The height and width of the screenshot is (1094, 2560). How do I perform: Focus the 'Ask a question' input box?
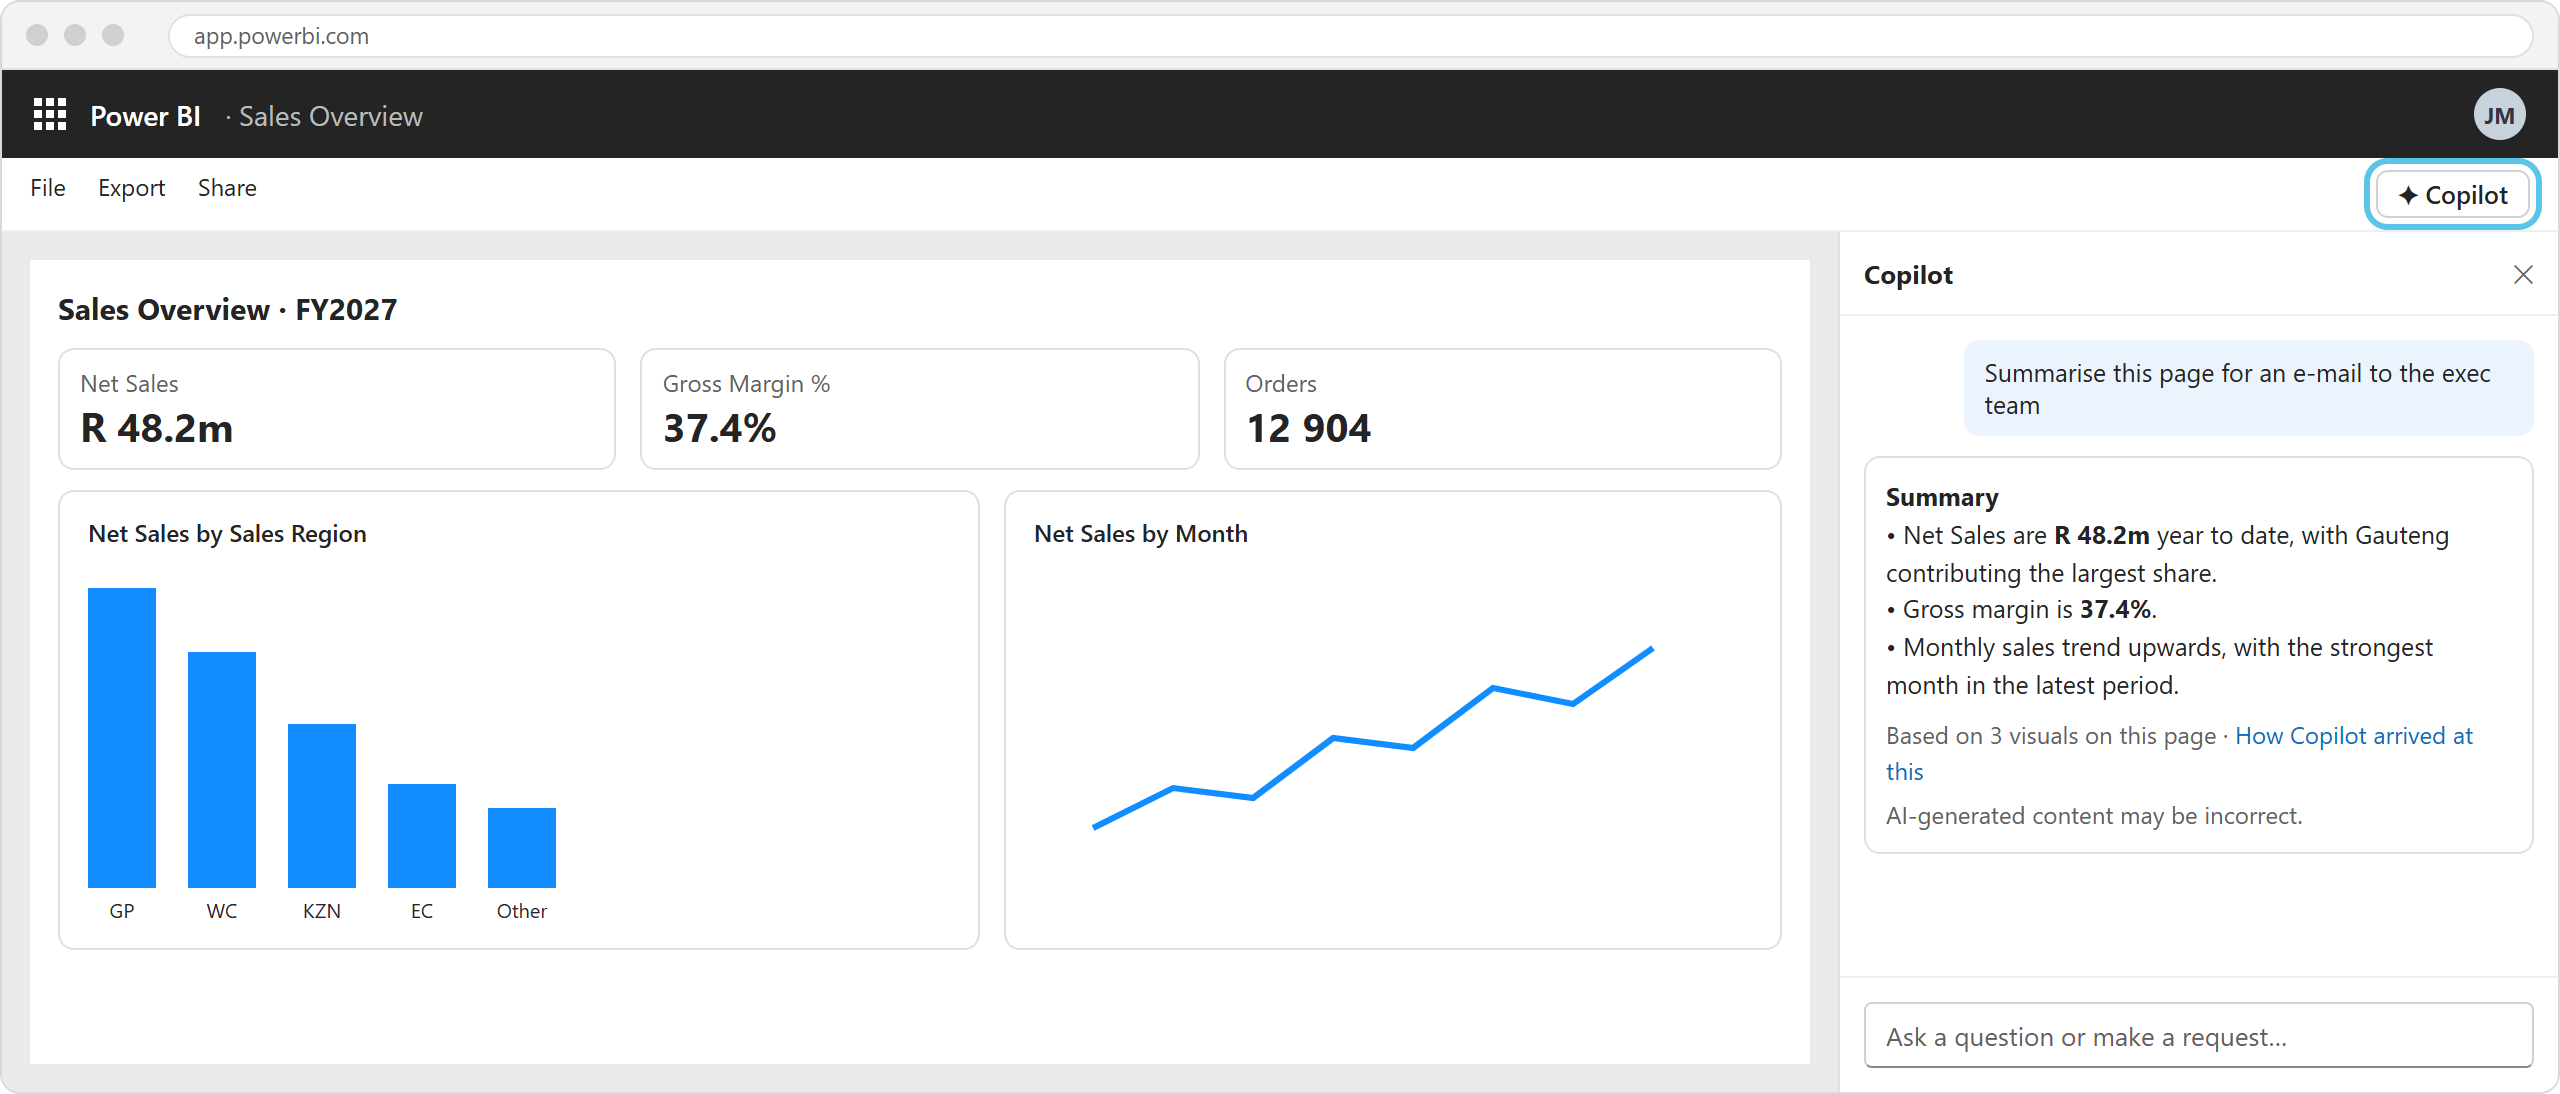pyautogui.click(x=2198, y=1036)
